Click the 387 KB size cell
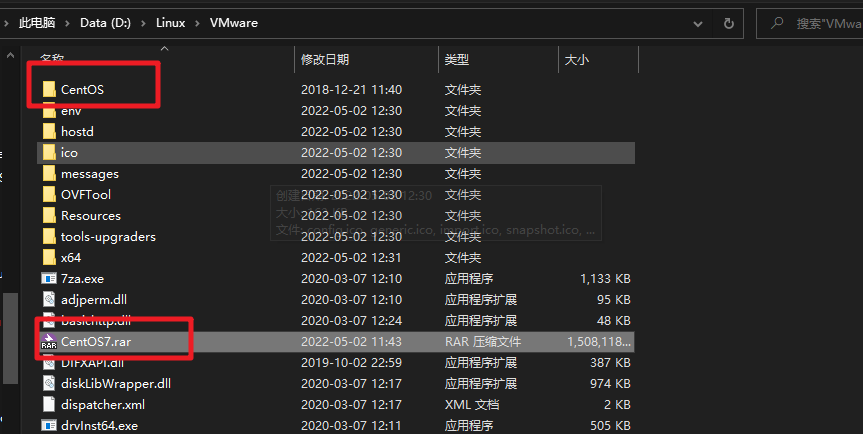863x434 pixels. click(610, 362)
